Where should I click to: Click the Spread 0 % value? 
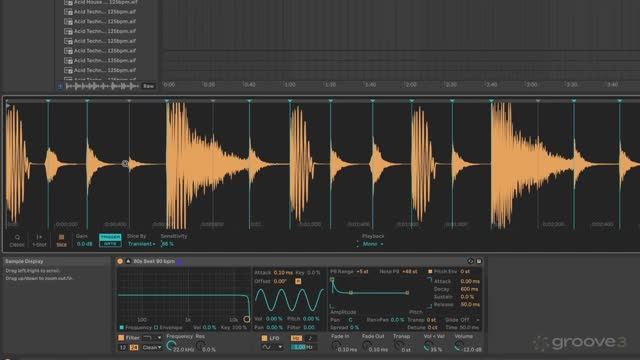coord(354,328)
